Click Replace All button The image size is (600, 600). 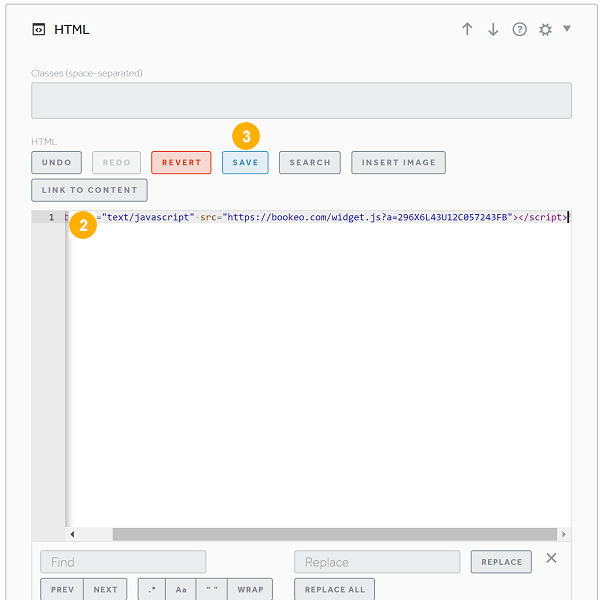click(334, 589)
